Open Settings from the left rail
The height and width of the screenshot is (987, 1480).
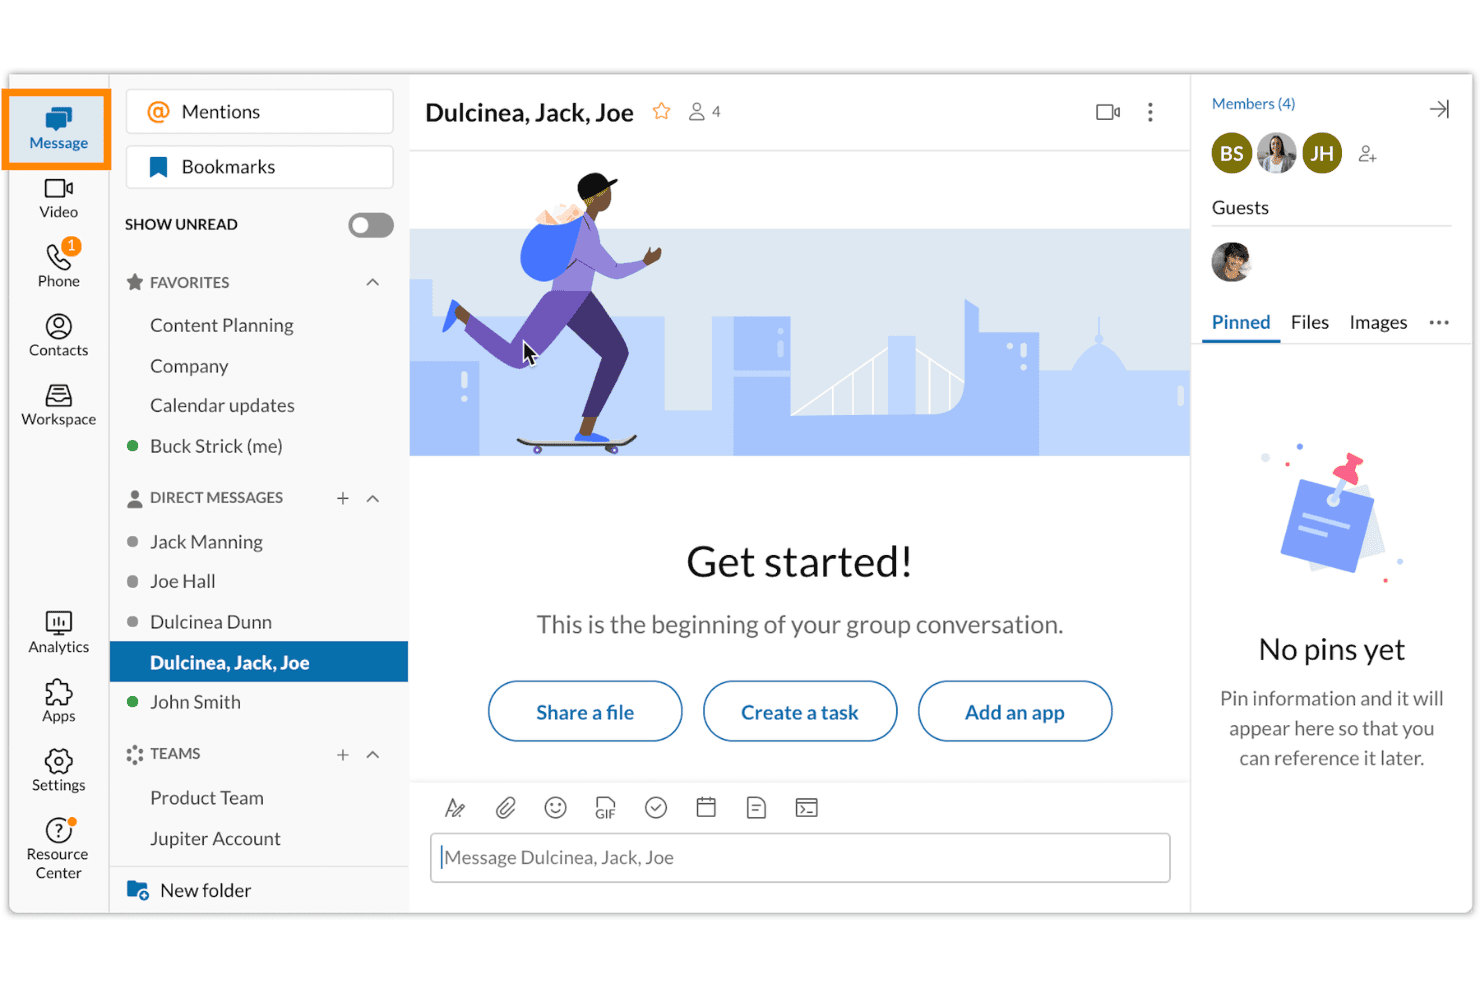(x=58, y=770)
